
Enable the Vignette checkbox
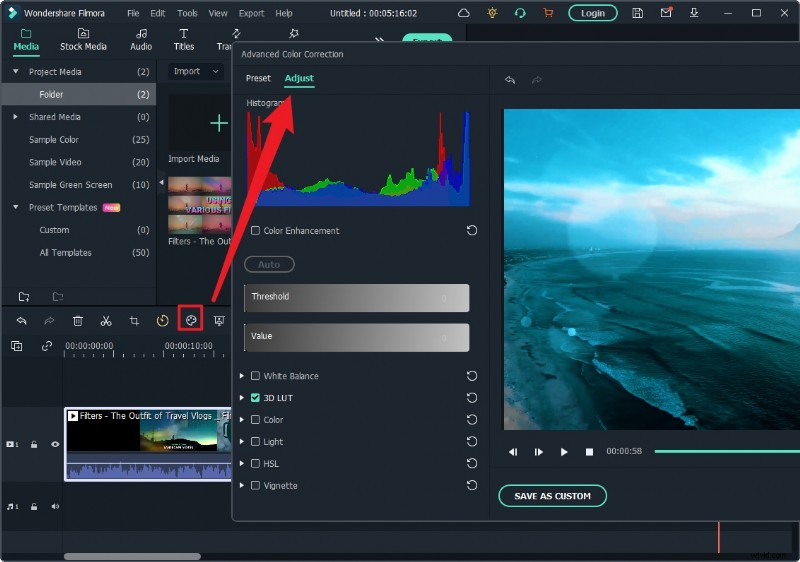tap(255, 486)
